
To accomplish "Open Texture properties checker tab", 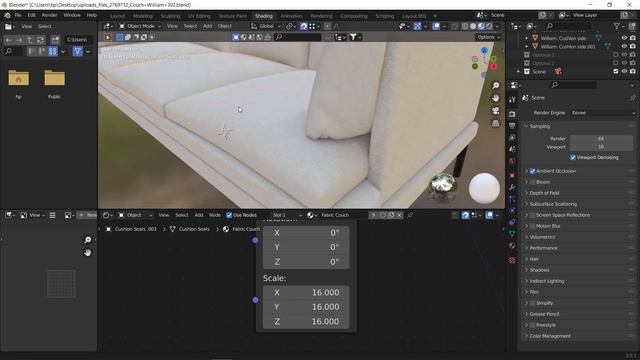I will coord(512,260).
